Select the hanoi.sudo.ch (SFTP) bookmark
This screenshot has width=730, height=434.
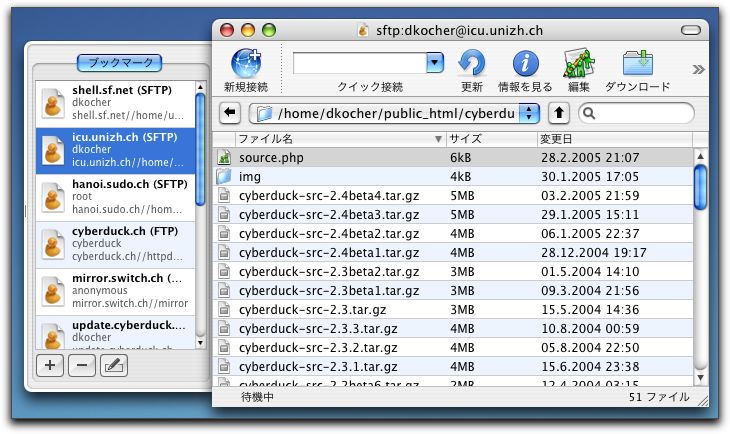pyautogui.click(x=115, y=198)
